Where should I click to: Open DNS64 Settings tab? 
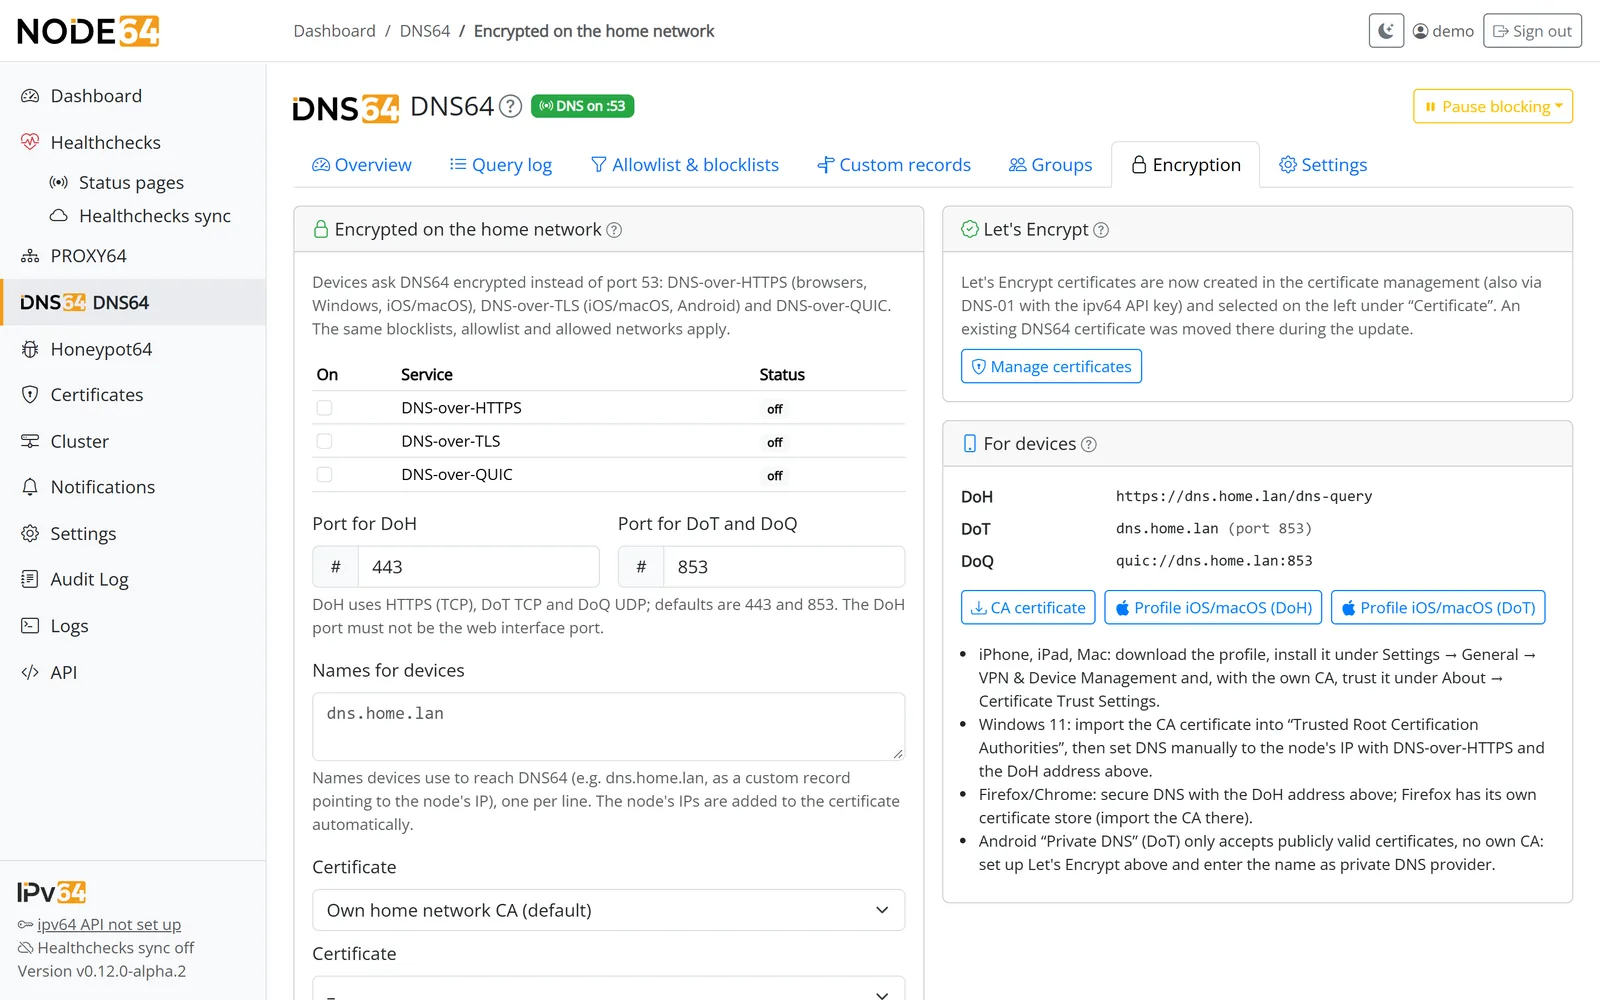[1323, 165]
